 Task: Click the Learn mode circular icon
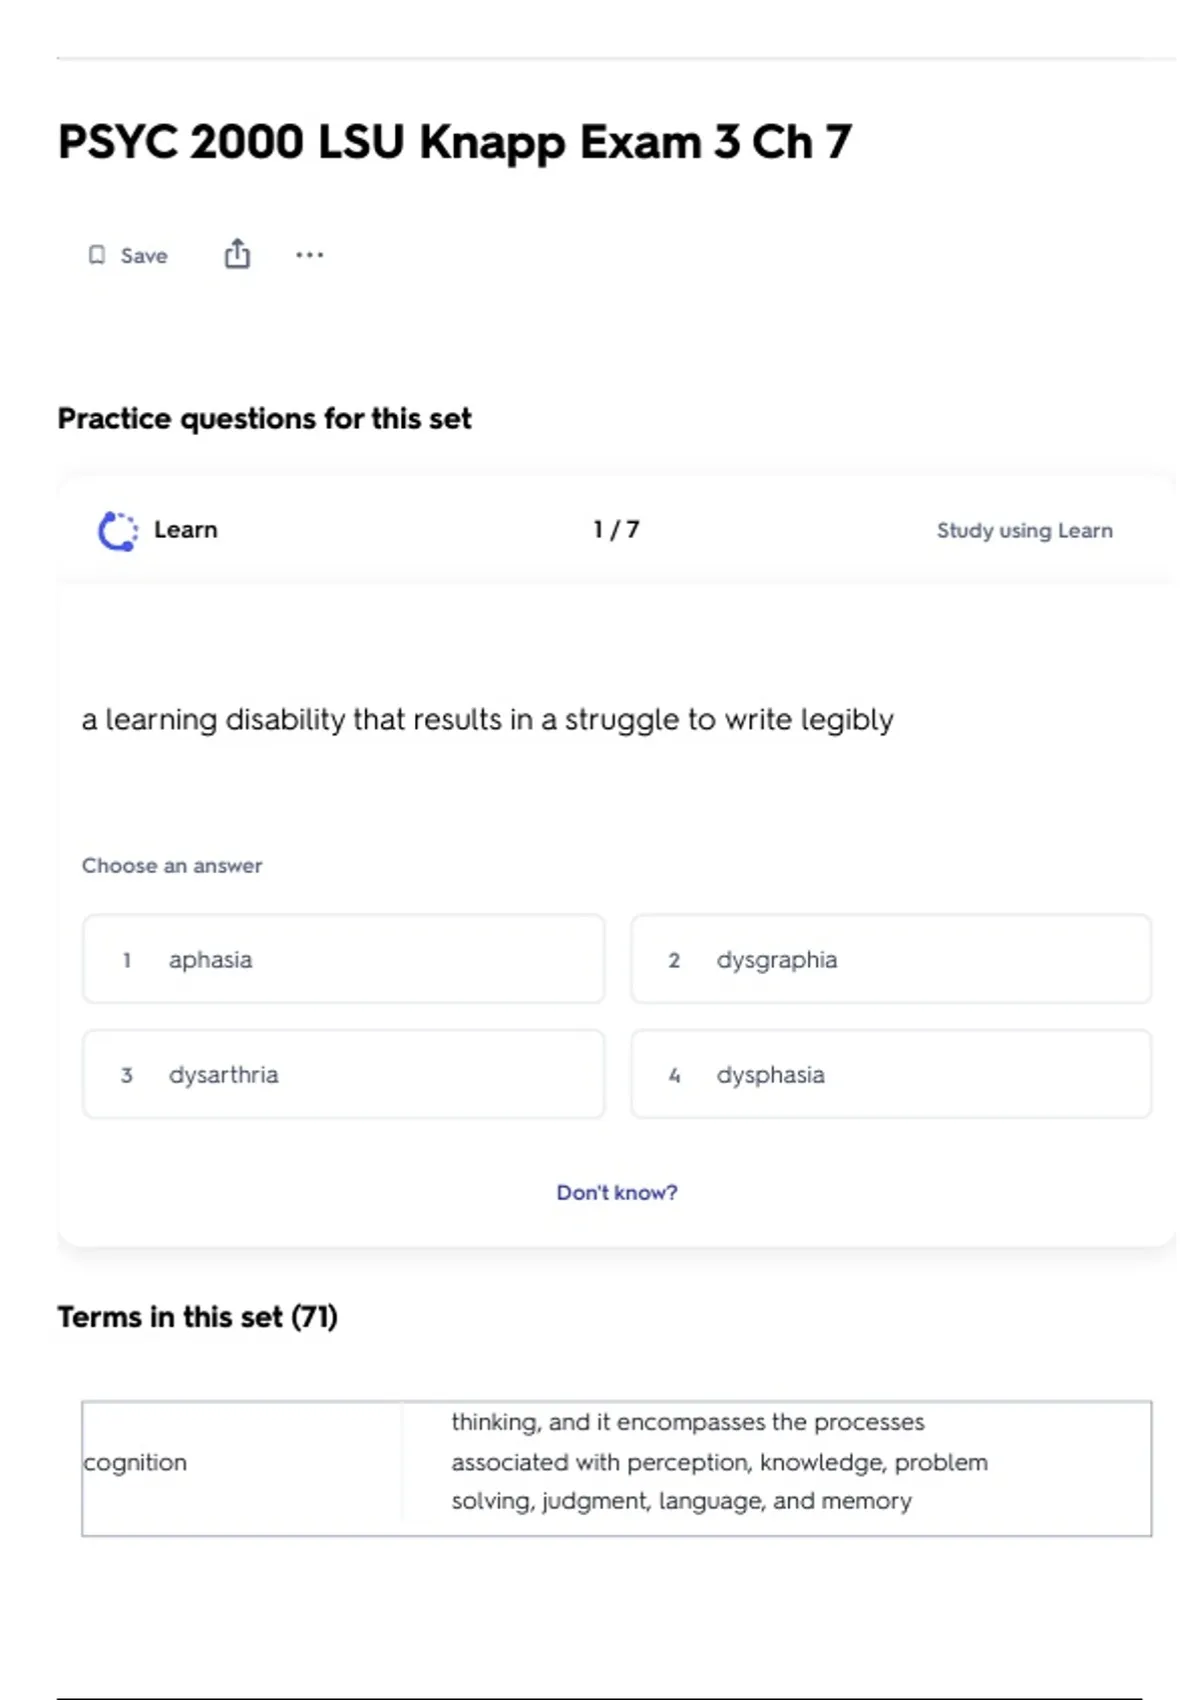pyautogui.click(x=118, y=530)
